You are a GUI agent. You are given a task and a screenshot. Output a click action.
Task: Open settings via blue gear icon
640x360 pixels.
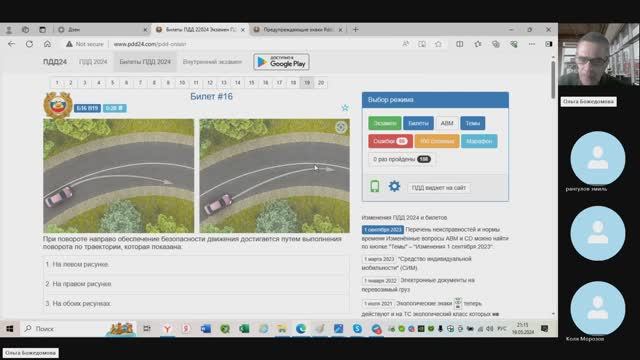tap(394, 186)
